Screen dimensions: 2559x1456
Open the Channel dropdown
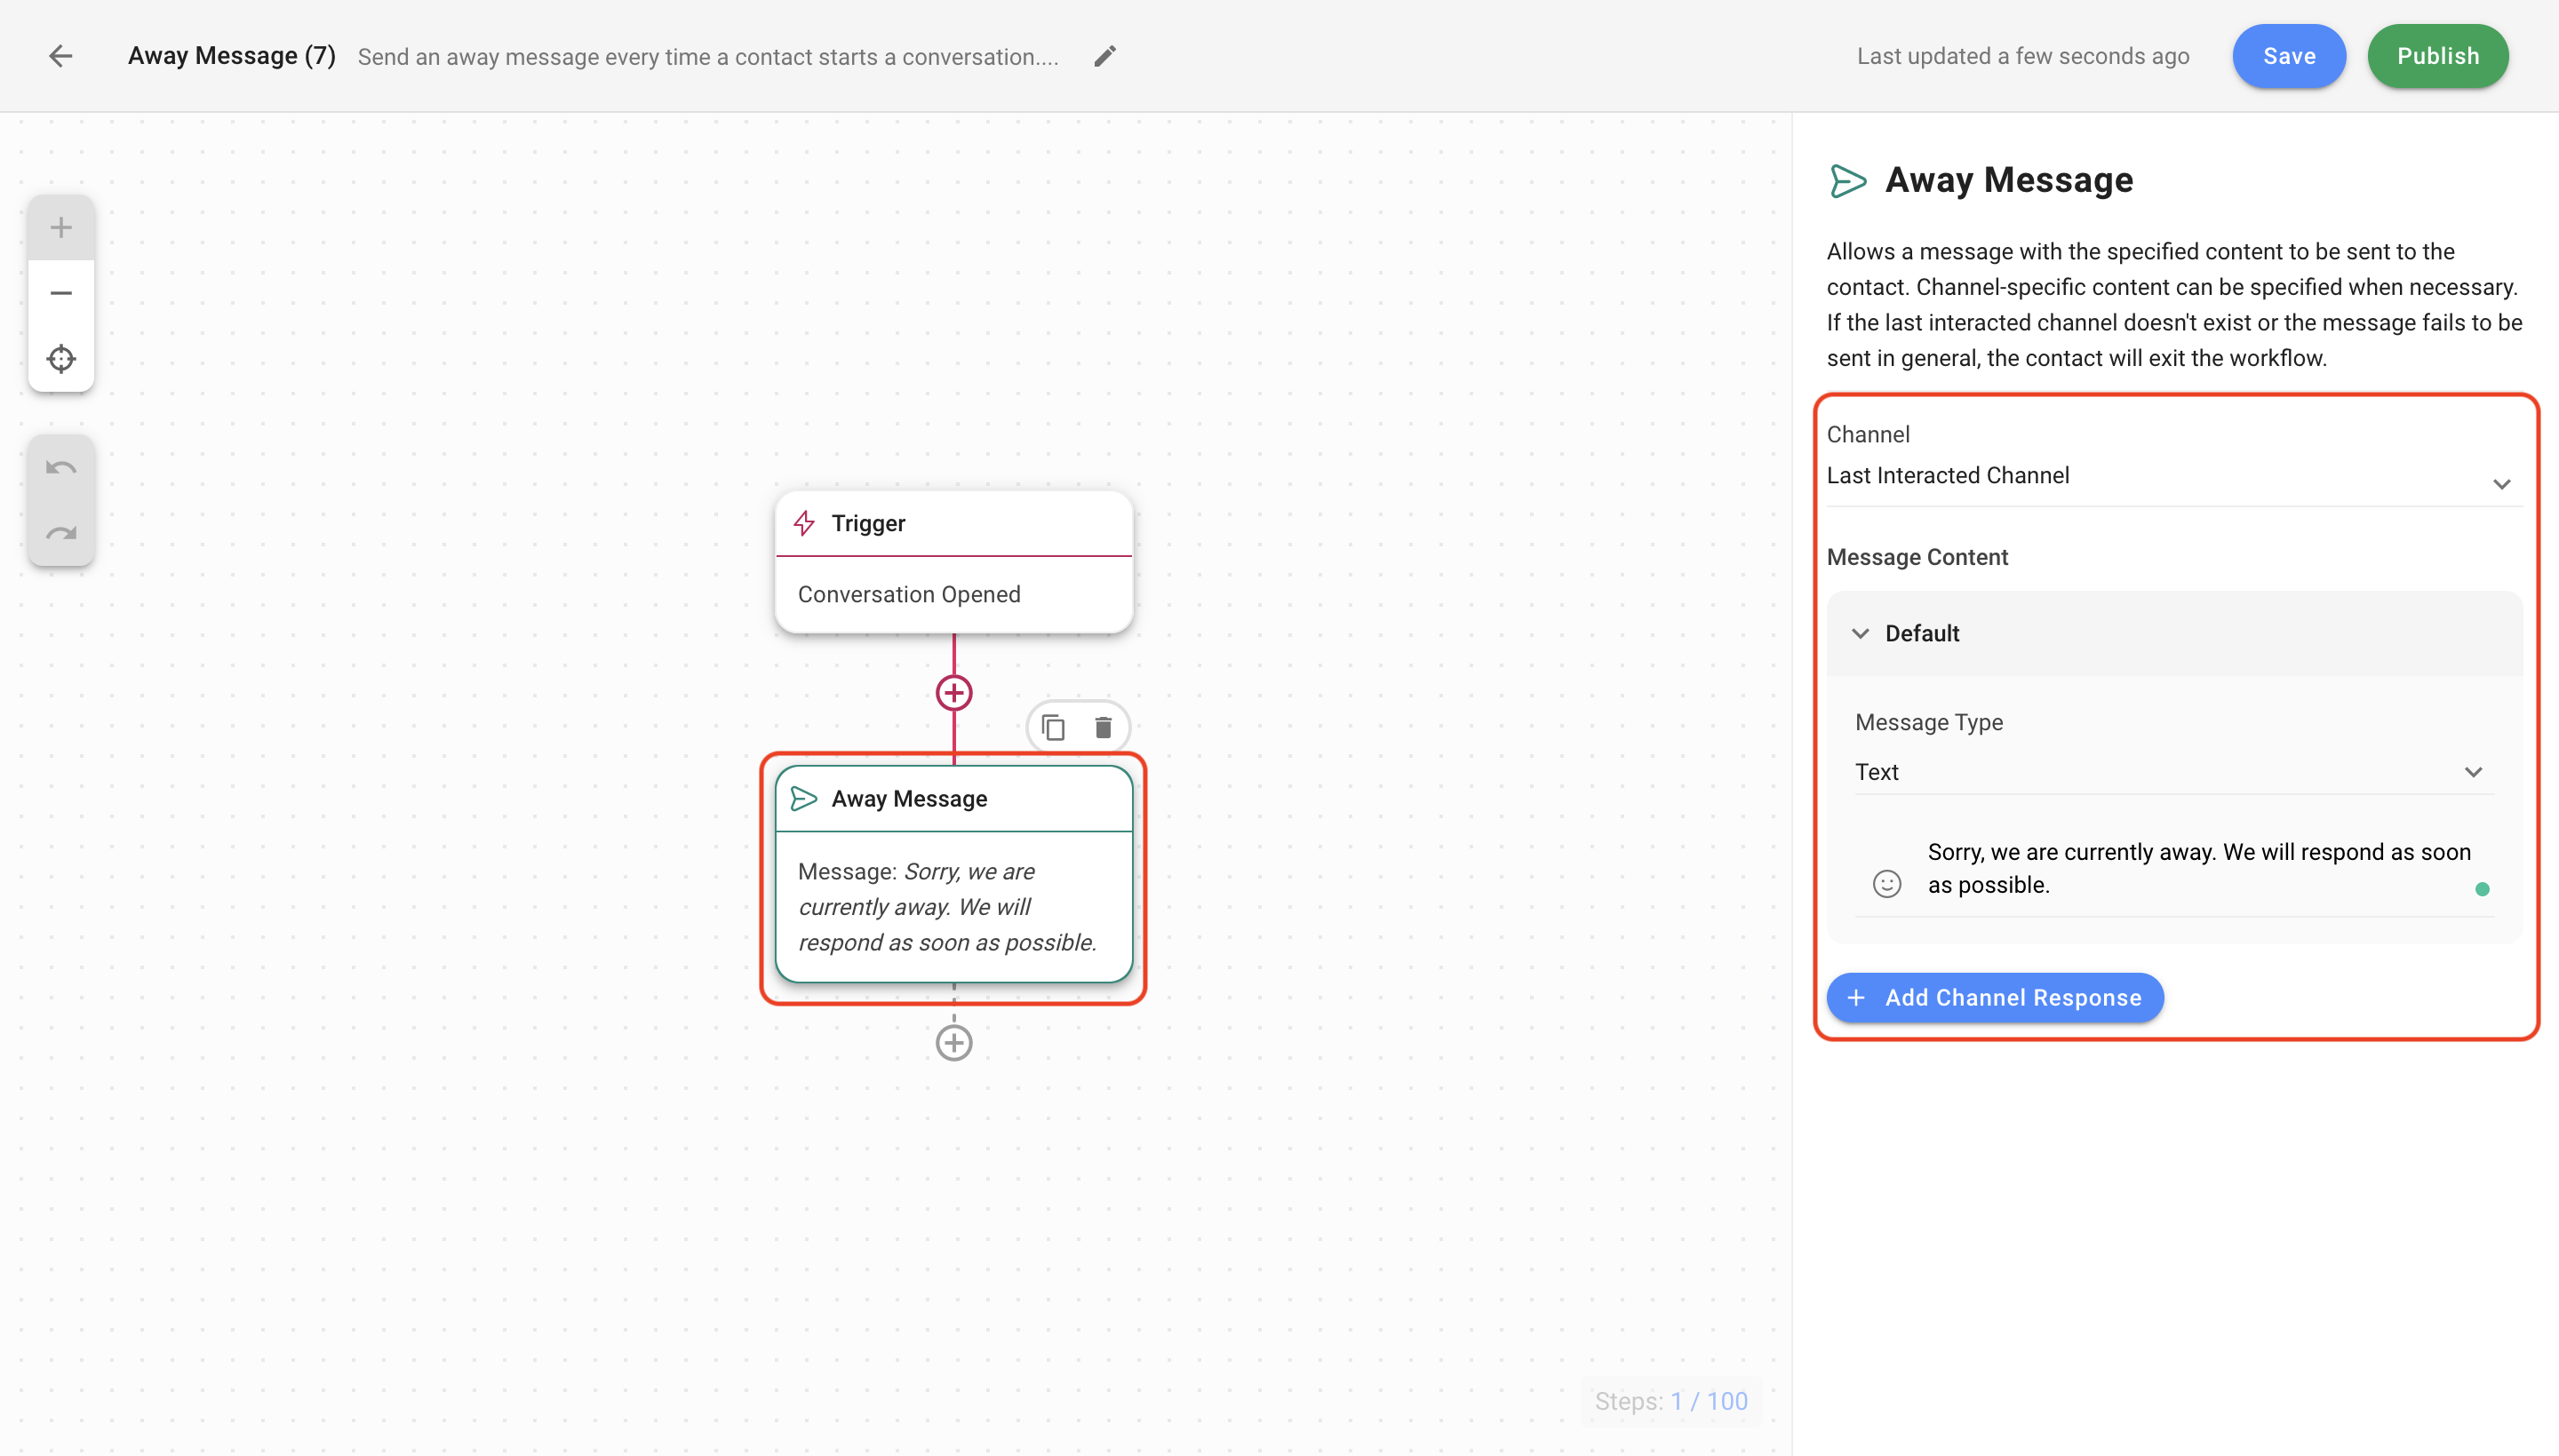pyautogui.click(x=2172, y=477)
